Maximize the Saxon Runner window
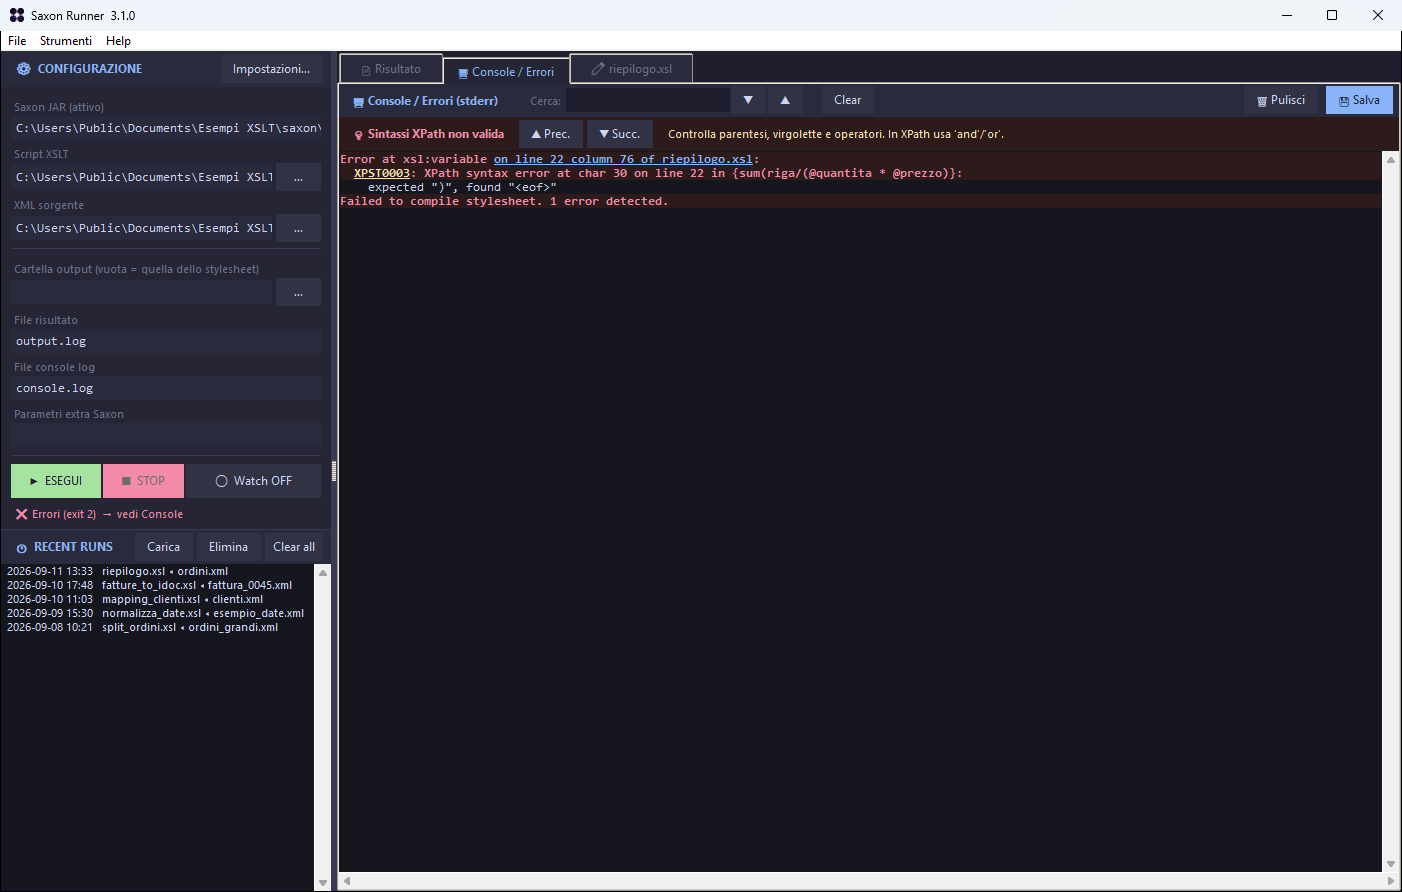This screenshot has height=892, width=1402. [x=1332, y=15]
